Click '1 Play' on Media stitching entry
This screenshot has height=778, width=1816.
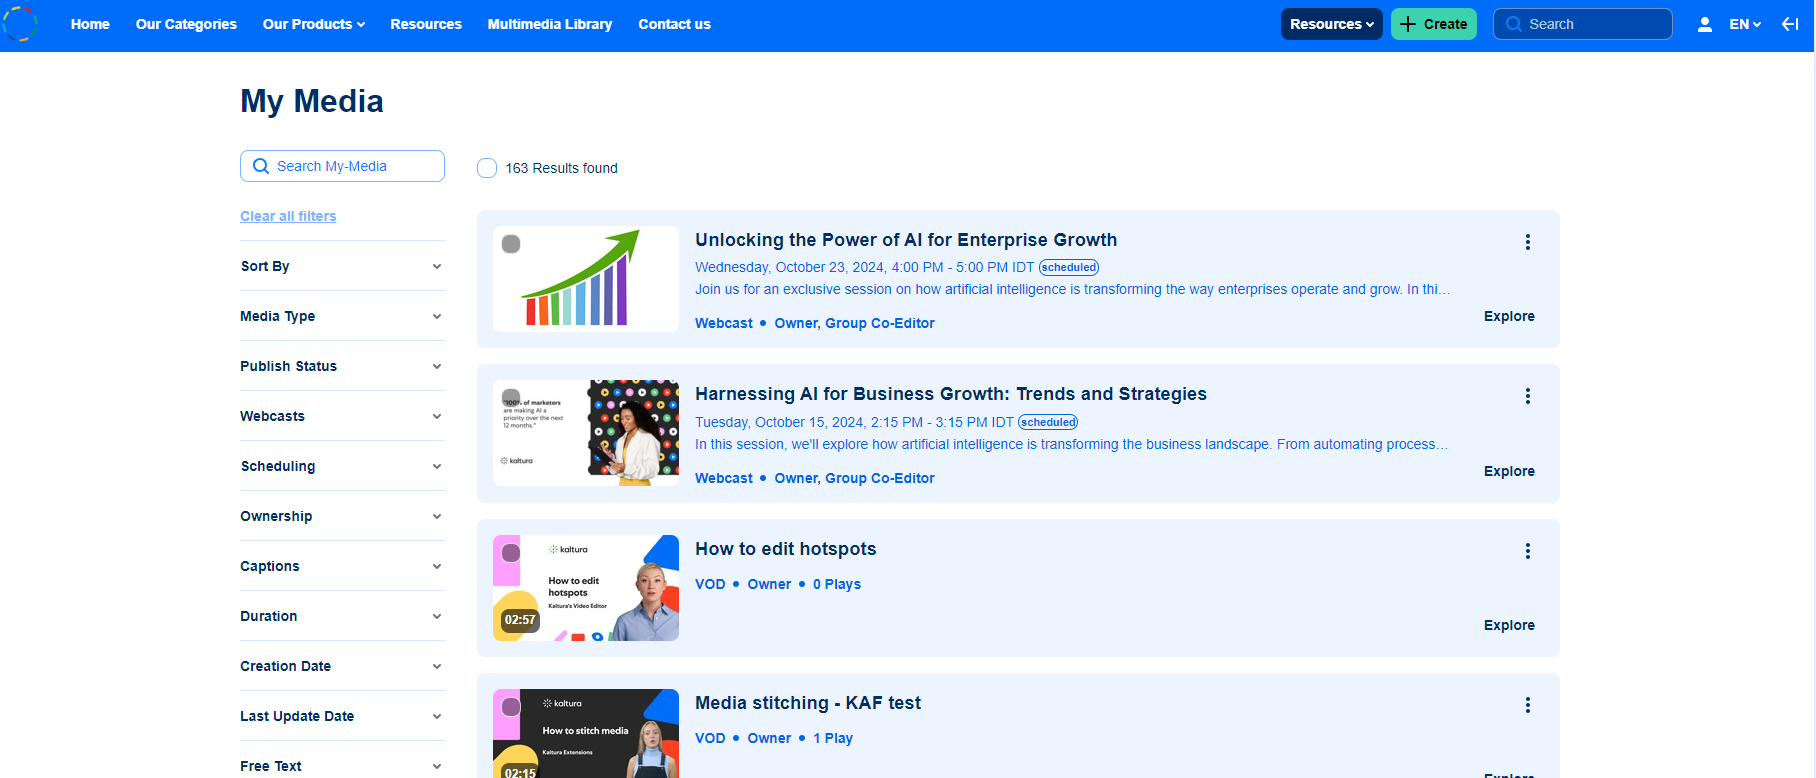coord(833,738)
